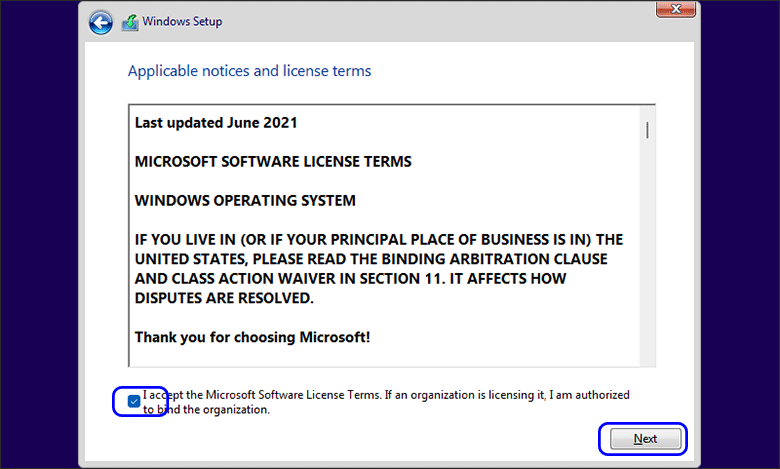Click 'WINDOWS OPERATING SYSTEM' text
This screenshot has width=780, height=469.
click(245, 200)
